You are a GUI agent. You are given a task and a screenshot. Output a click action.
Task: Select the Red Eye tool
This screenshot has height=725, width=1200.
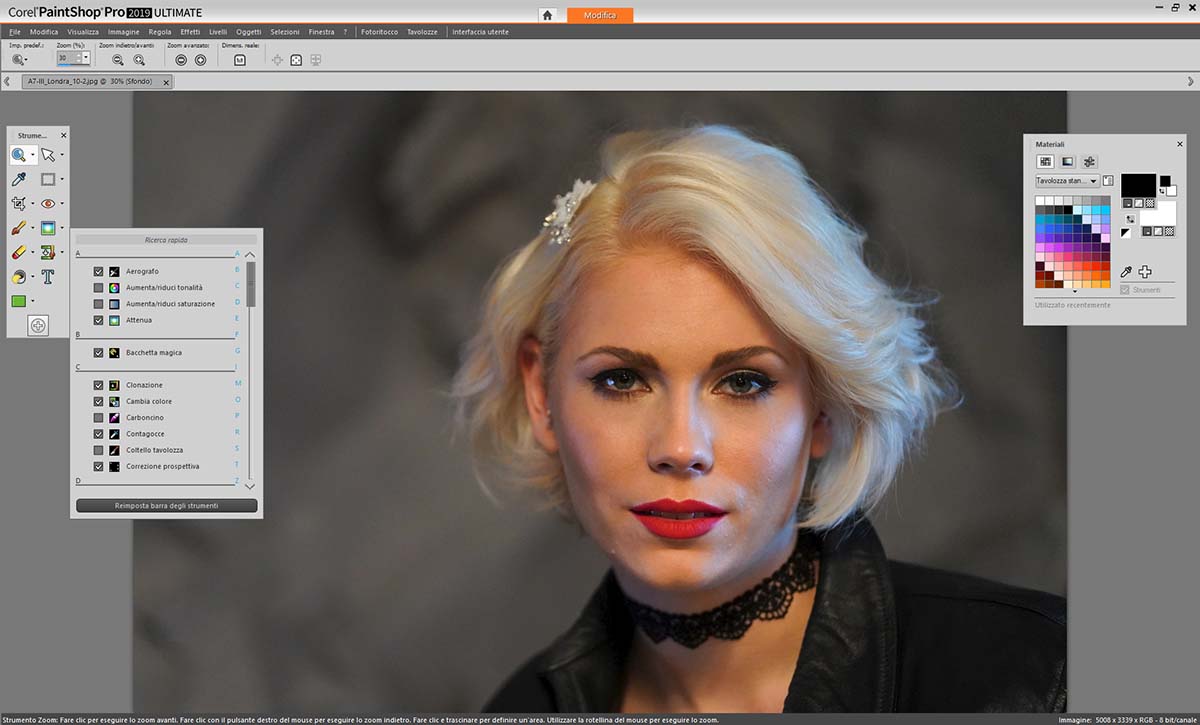click(x=47, y=203)
